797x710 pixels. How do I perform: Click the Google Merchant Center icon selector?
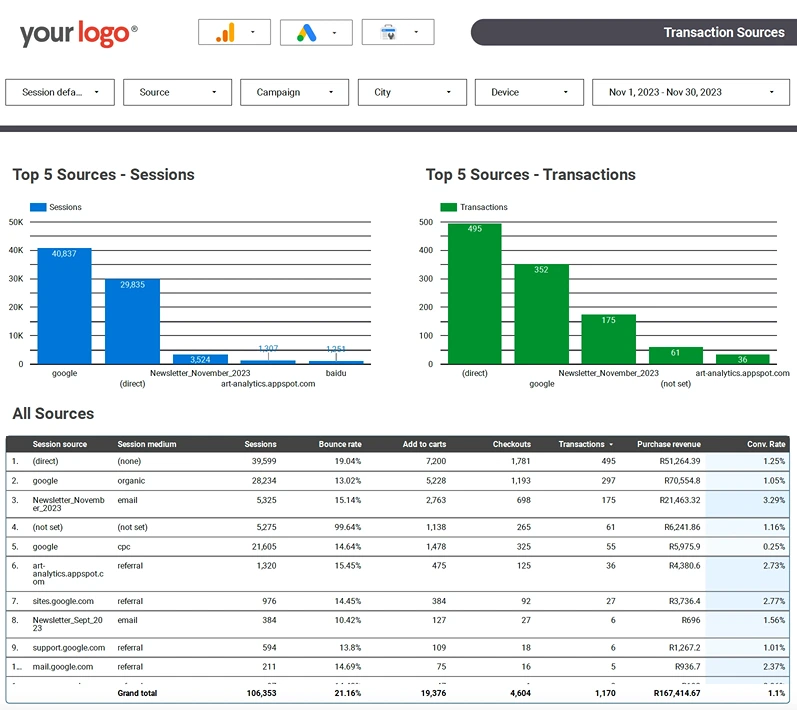tap(398, 33)
